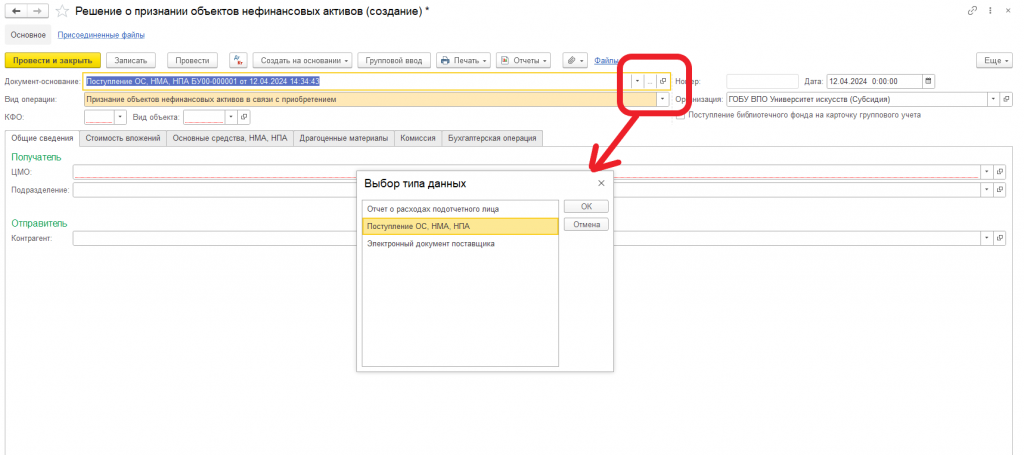This screenshot has width=1024, height=455.
Task: Open the Драгоценные материалы tab
Action: click(x=344, y=138)
